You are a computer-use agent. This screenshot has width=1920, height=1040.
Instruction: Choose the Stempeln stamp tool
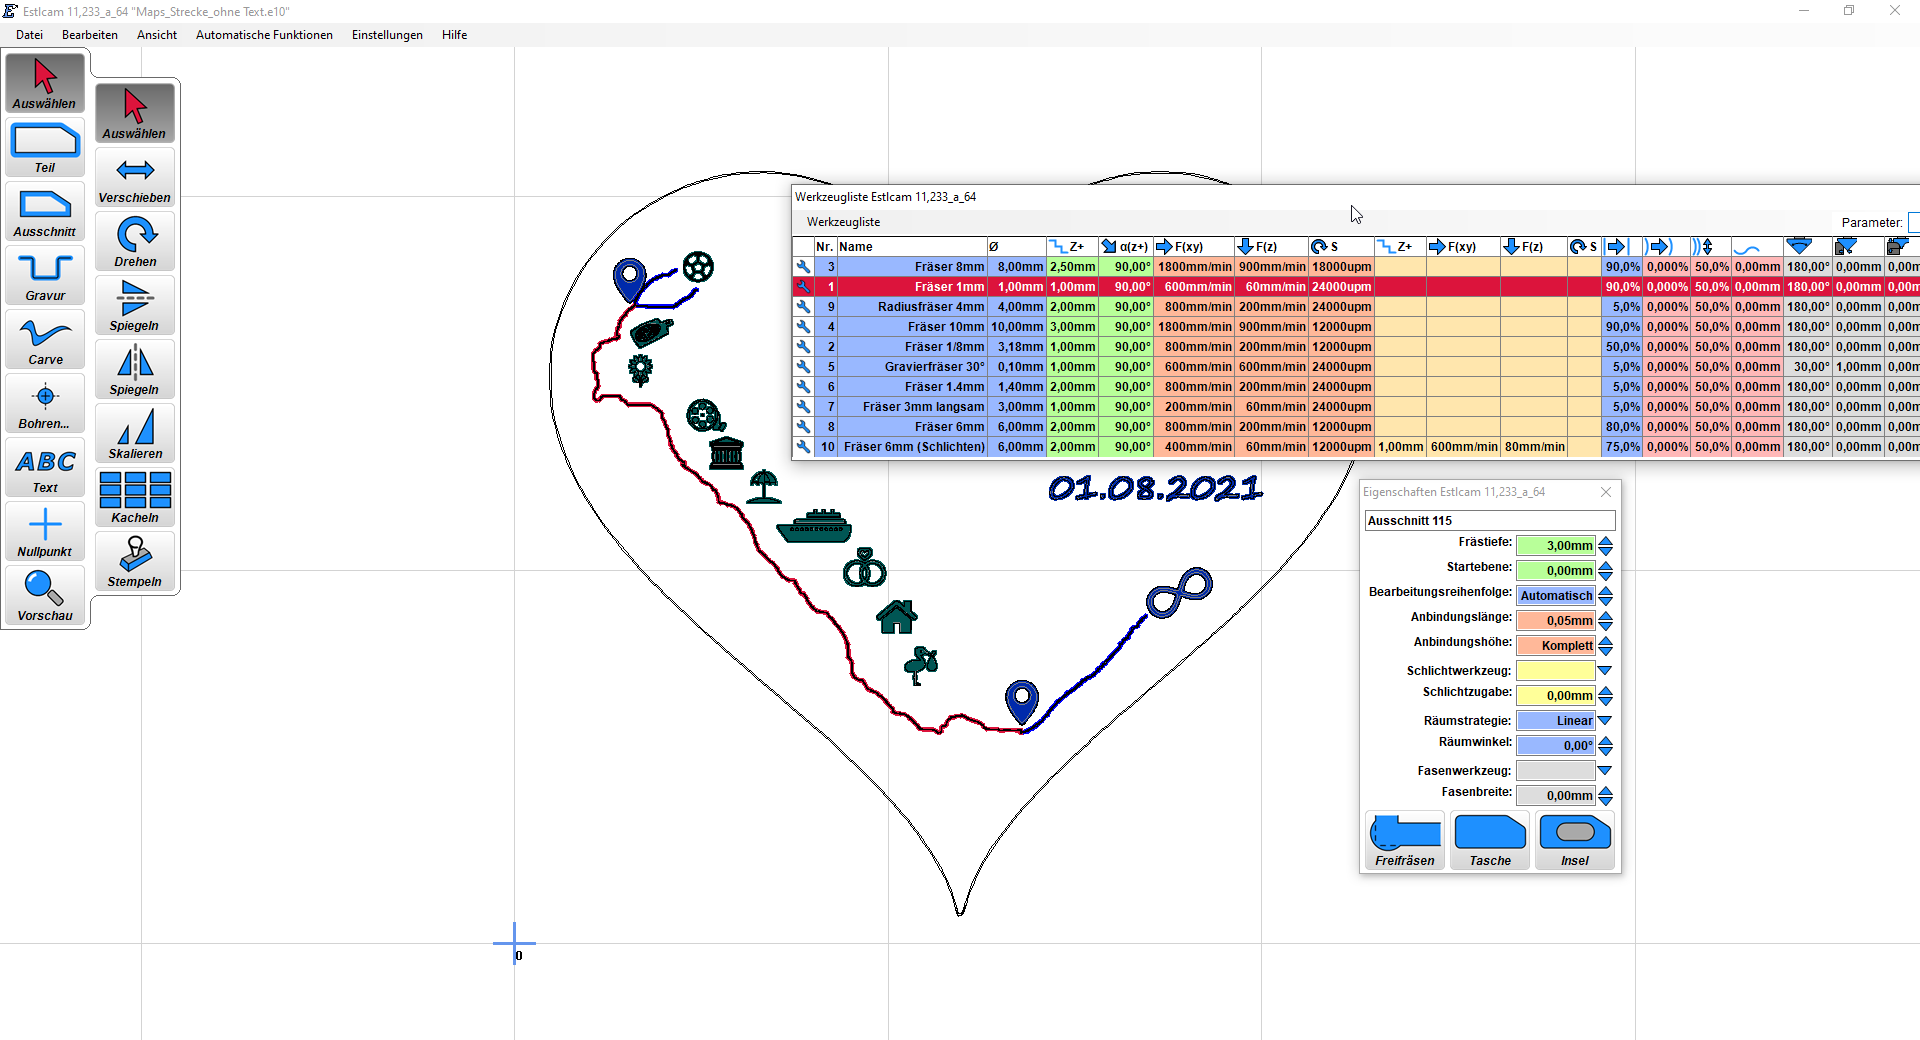(135, 561)
